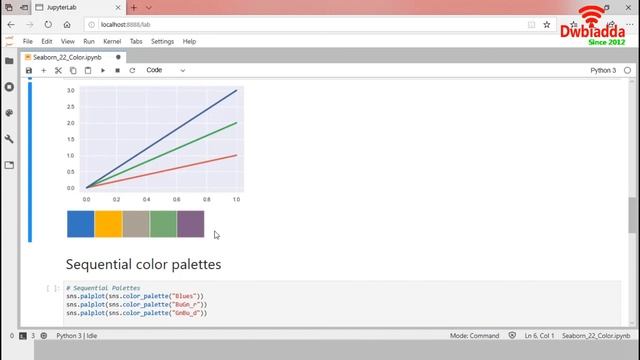Image resolution: width=640 pixels, height=360 pixels.
Task: Show Running Terminals and Kernels sidebar
Action: pos(9,87)
